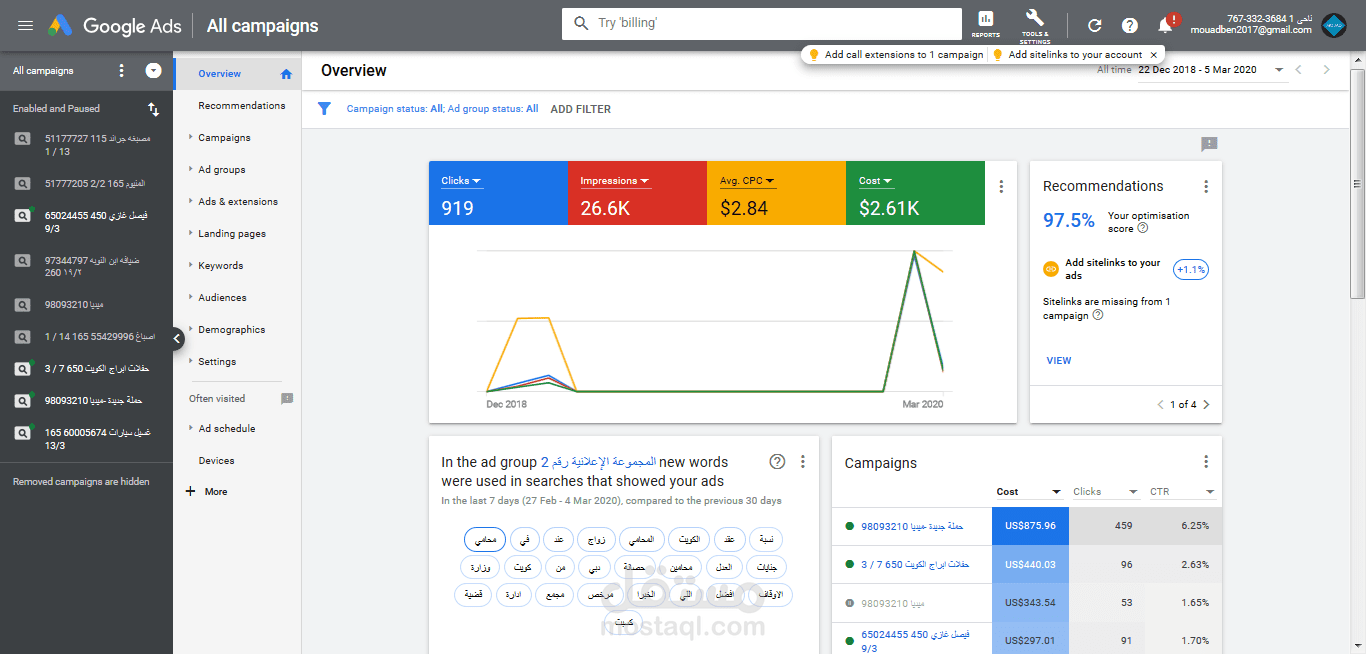This screenshot has width=1366, height=654.
Task: Open notifications bell icon
Action: point(1166,25)
